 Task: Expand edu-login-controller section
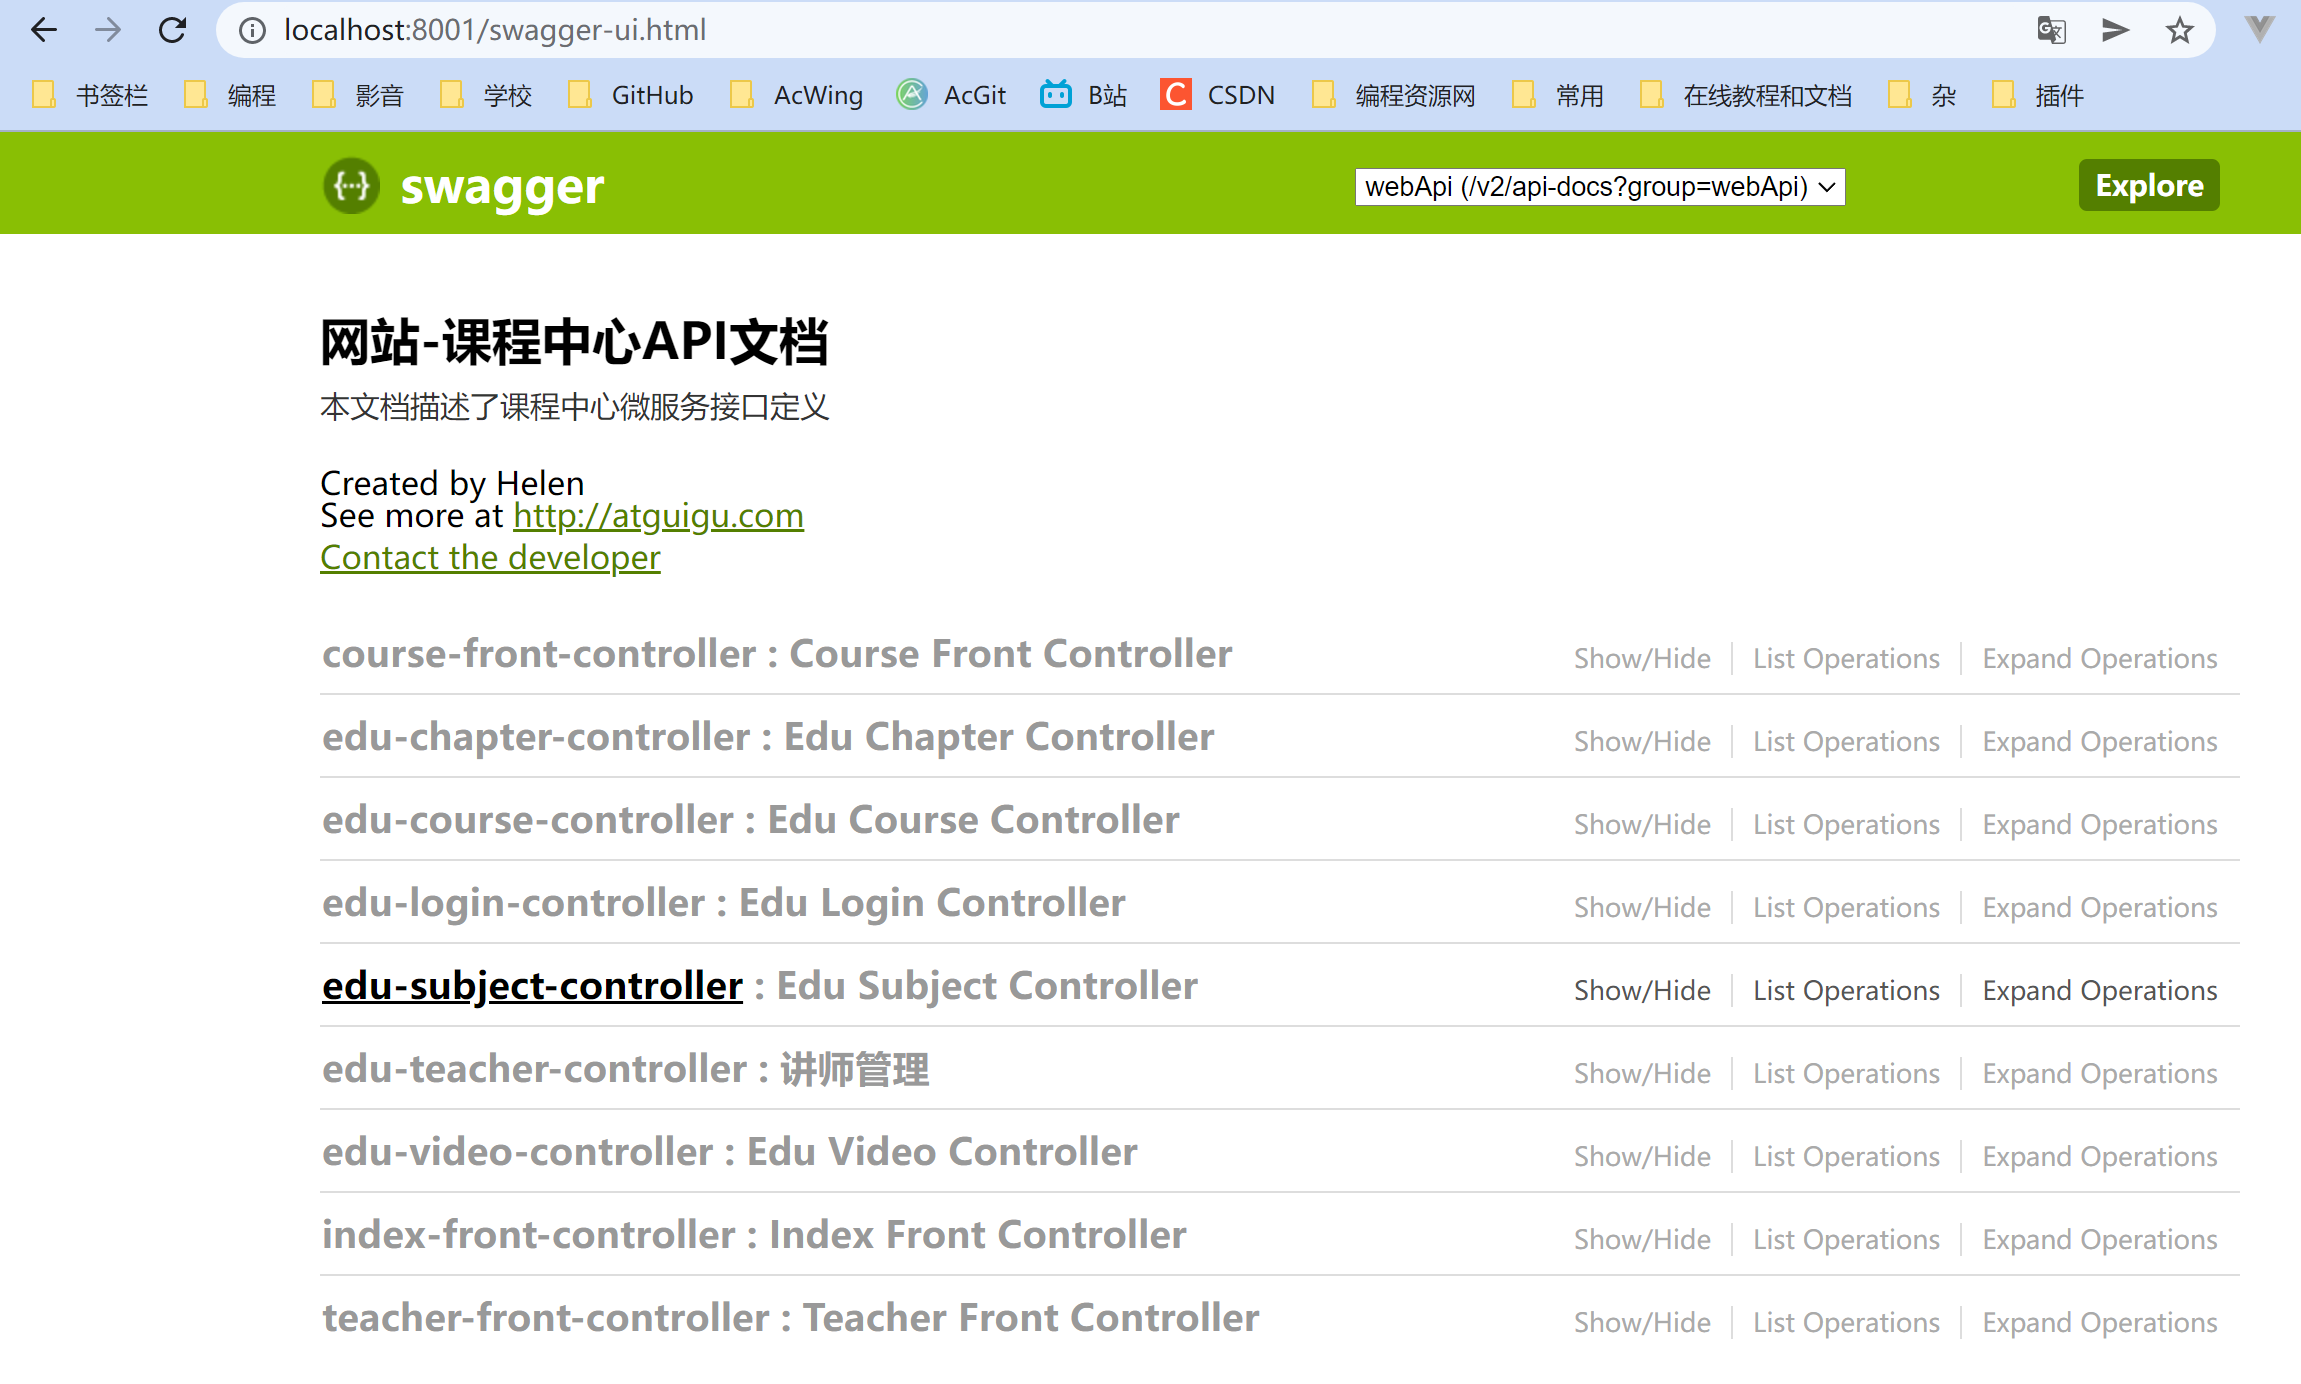point(514,903)
